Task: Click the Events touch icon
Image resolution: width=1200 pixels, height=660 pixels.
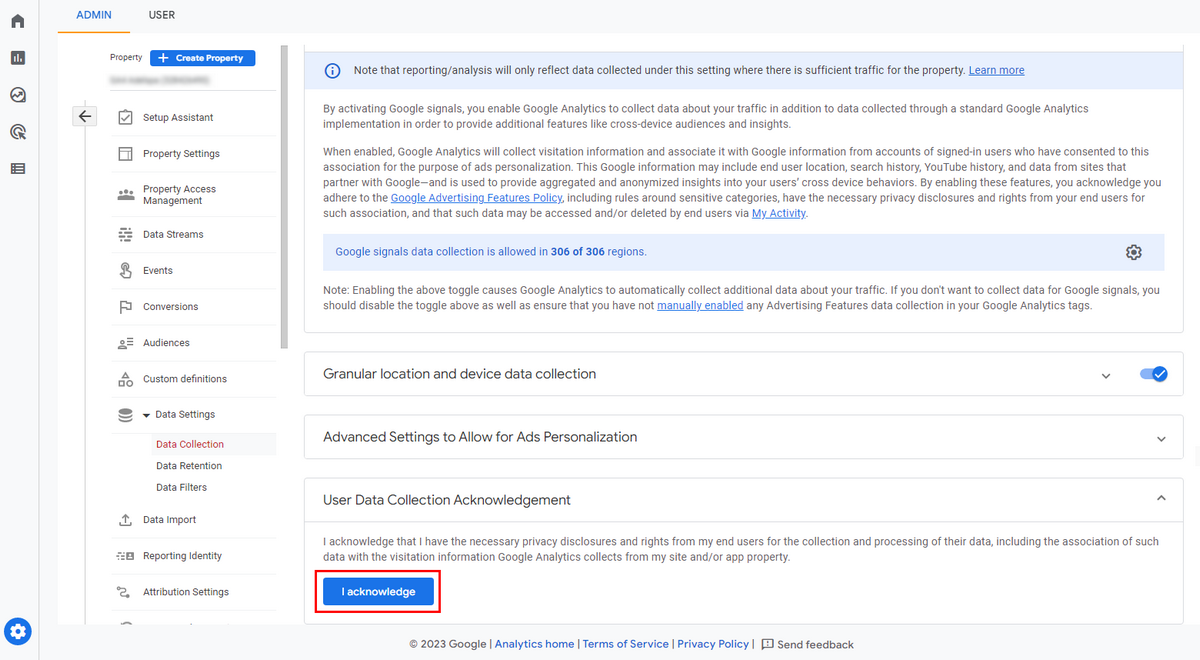Action: (125, 270)
